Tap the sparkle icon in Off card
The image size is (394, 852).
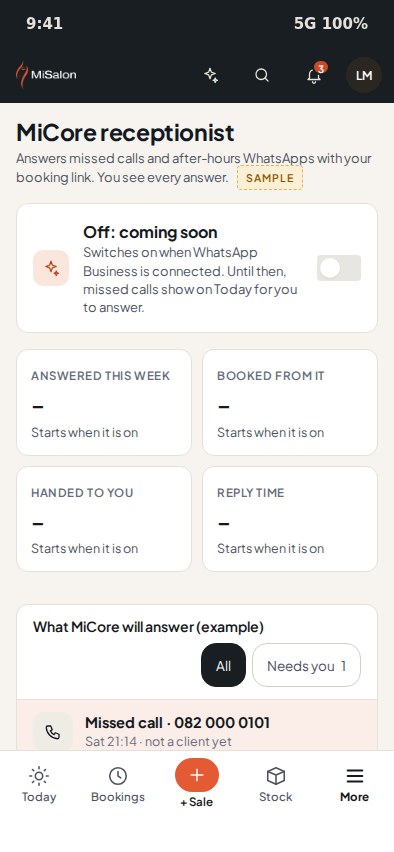tap(51, 268)
